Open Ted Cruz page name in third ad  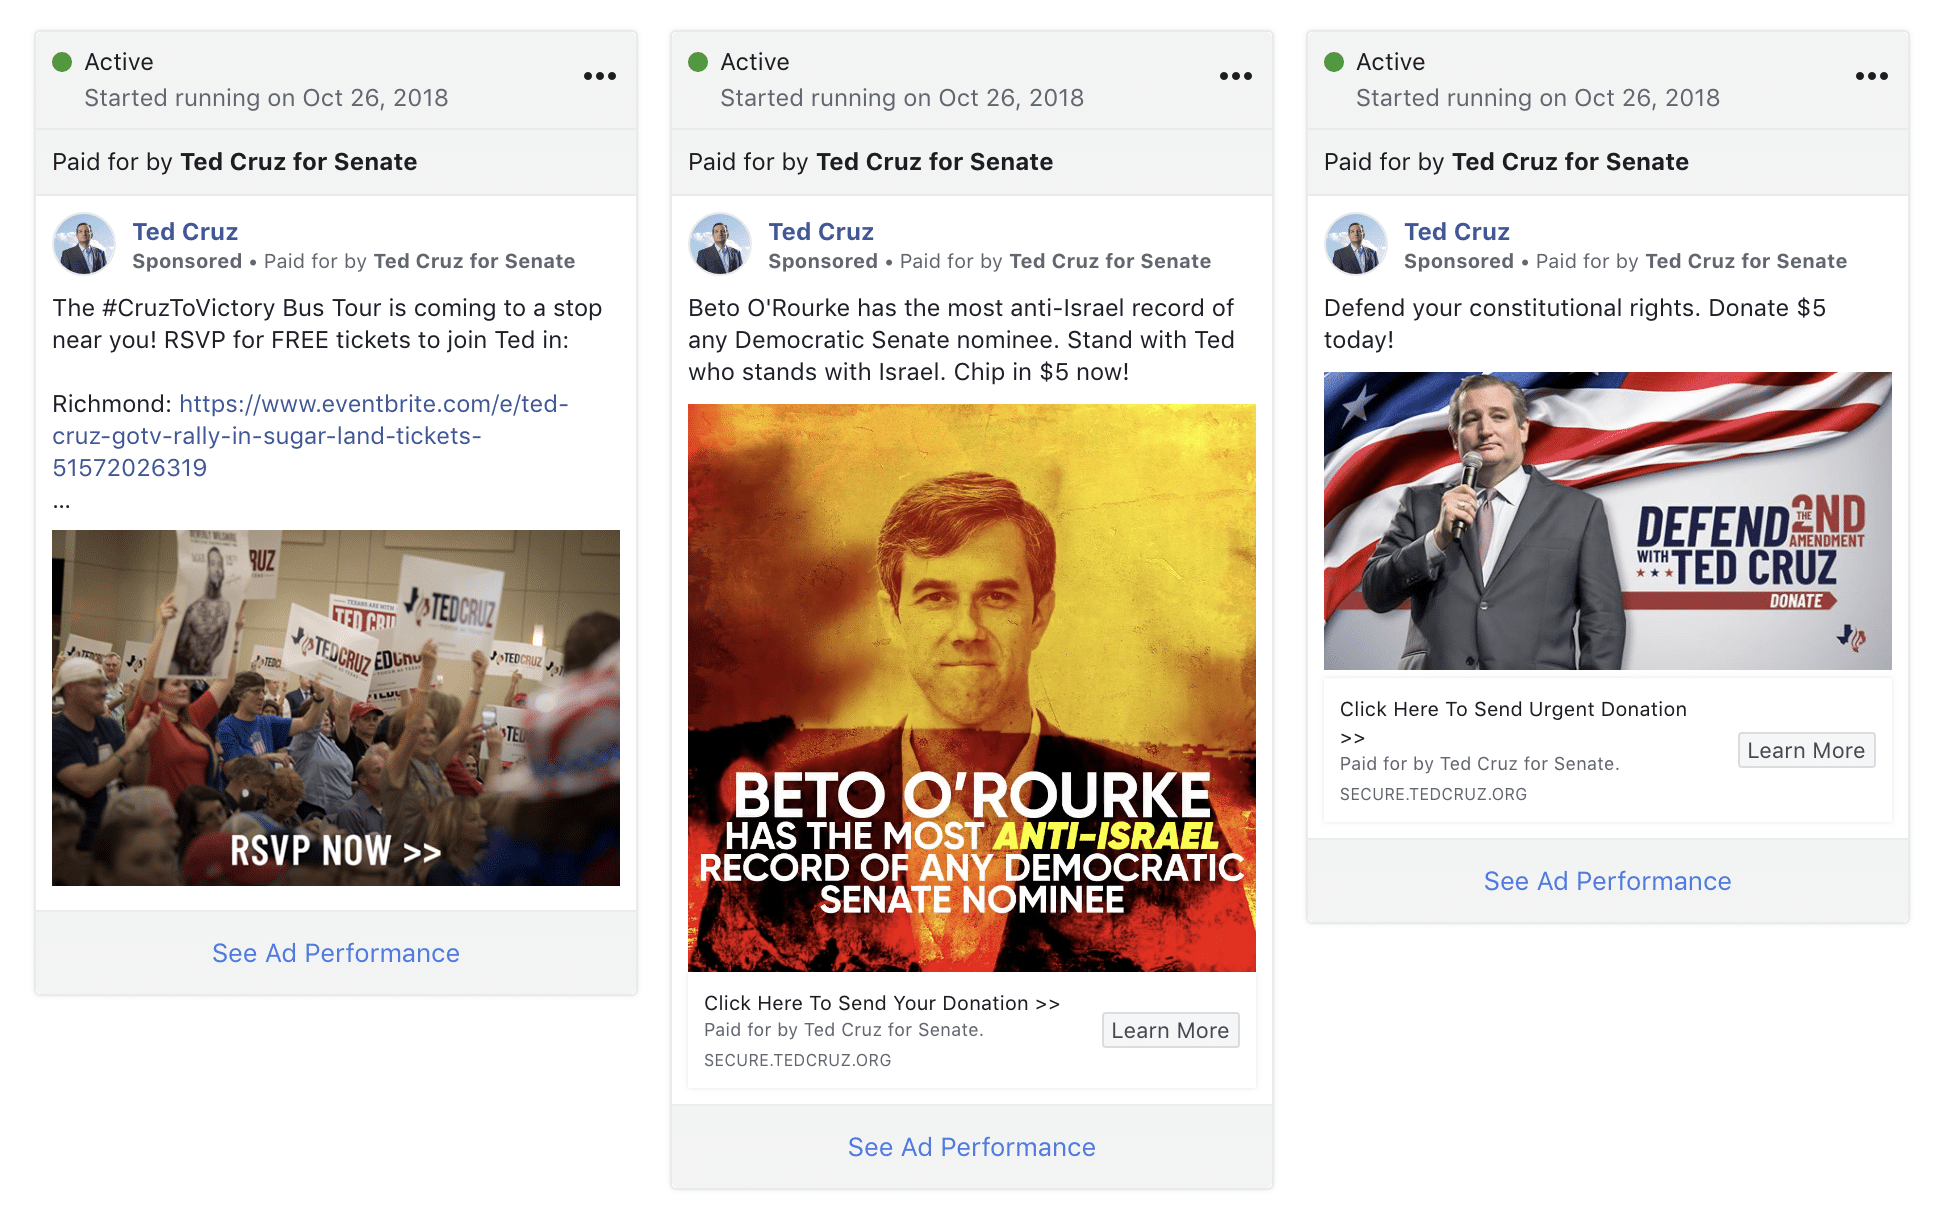(1457, 232)
